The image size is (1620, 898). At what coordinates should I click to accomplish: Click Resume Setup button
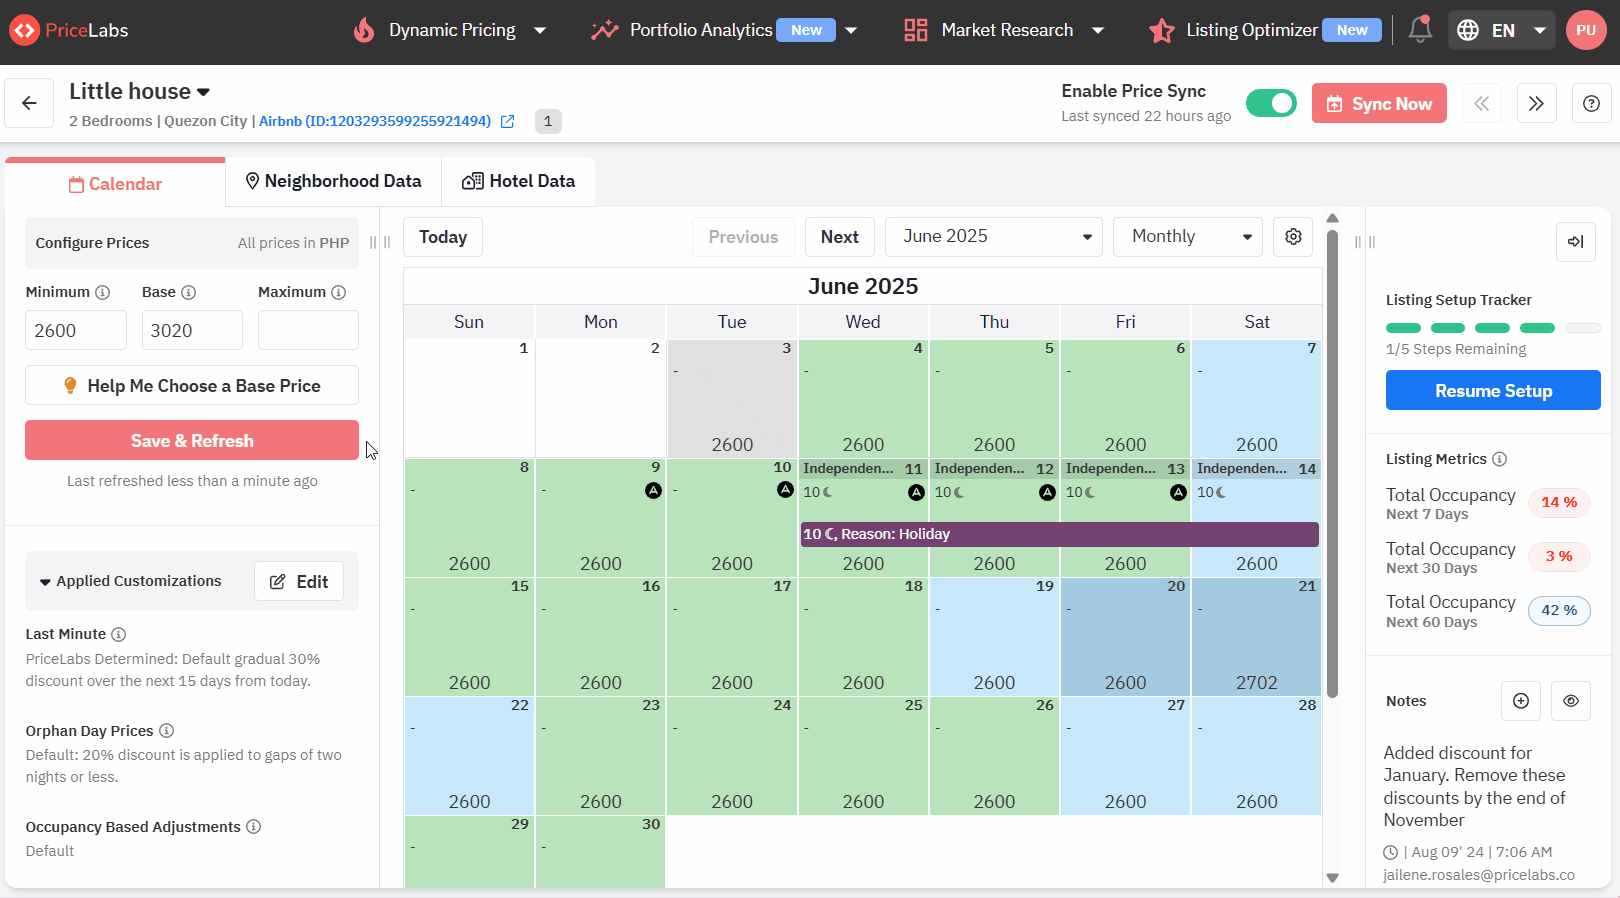coord(1493,390)
